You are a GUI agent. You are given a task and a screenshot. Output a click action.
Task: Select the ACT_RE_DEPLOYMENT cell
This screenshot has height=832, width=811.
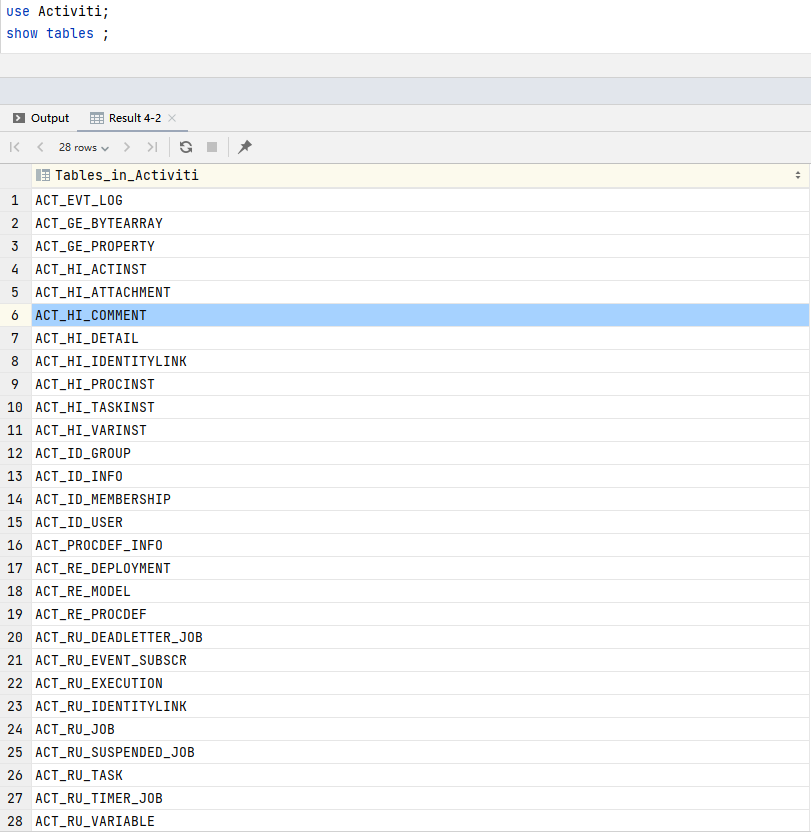tap(420, 568)
